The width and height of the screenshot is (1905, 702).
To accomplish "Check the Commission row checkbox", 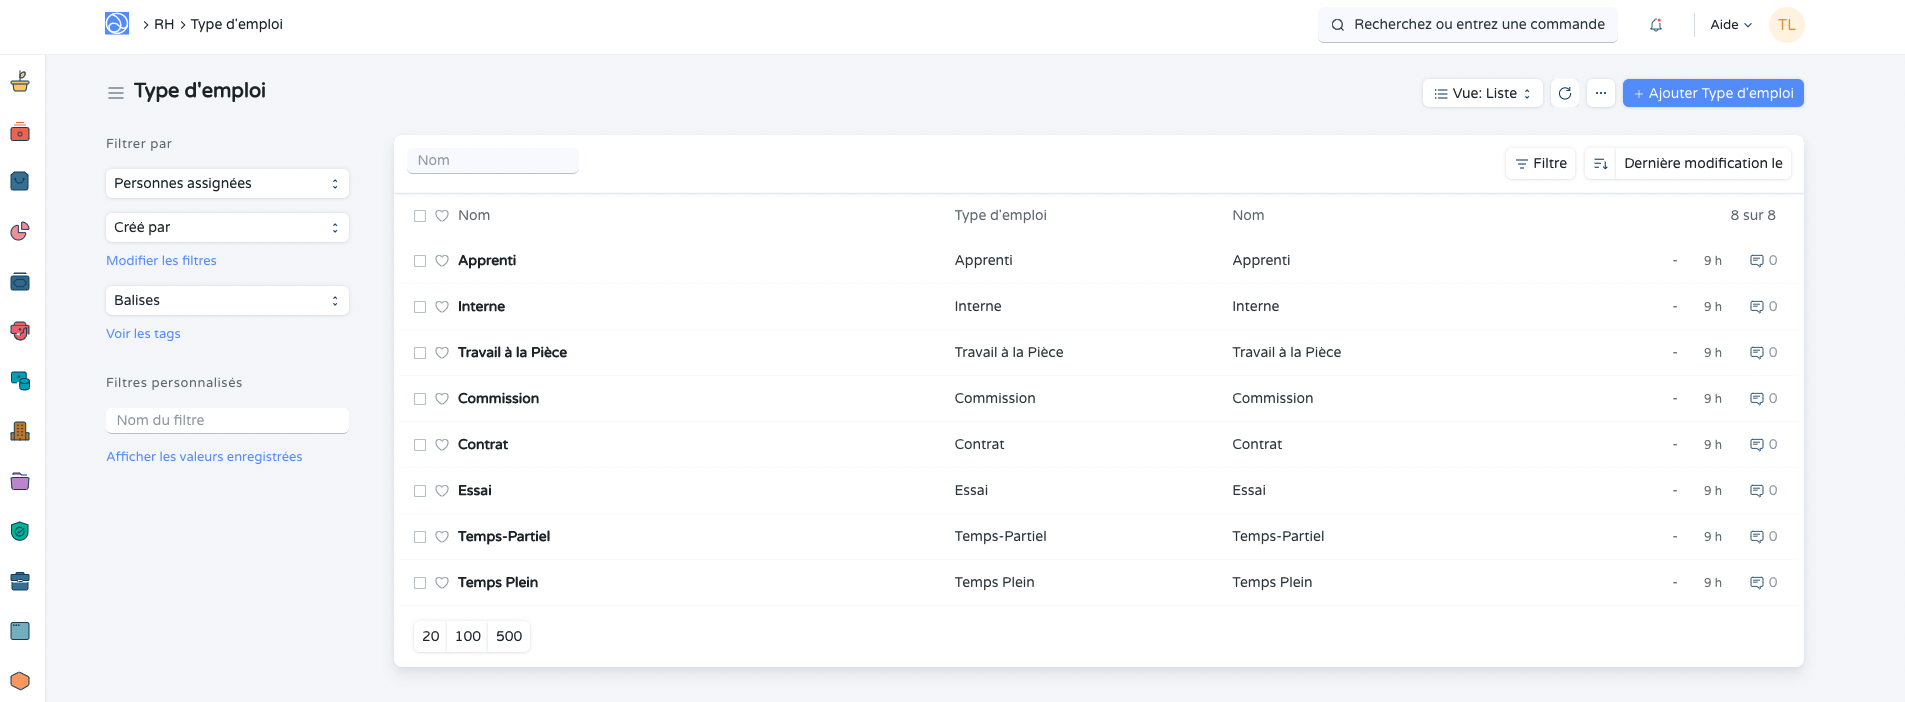I will [420, 399].
